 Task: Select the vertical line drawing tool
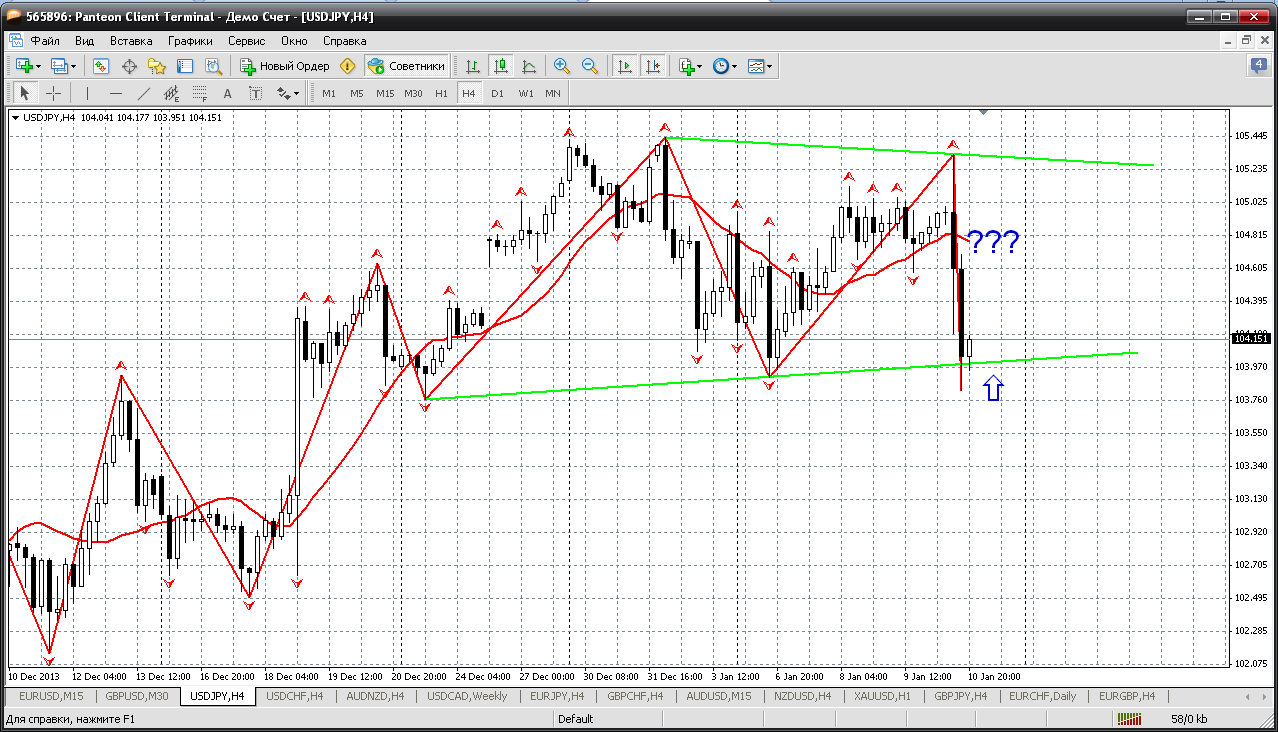pyautogui.click(x=87, y=93)
